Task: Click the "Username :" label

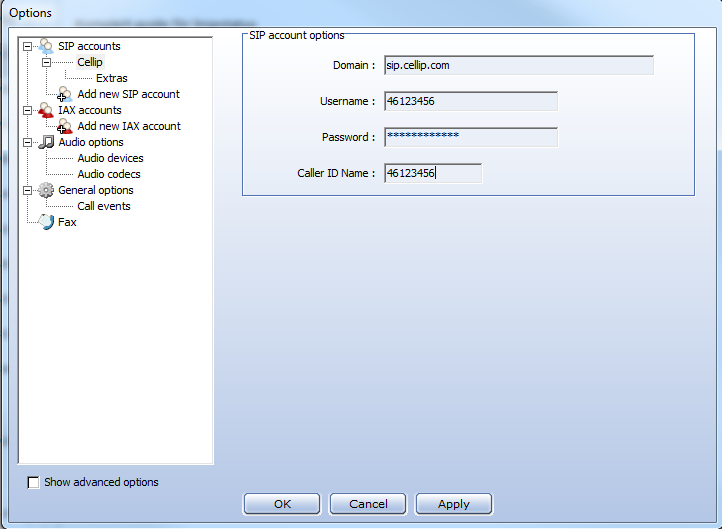Action: [x=347, y=101]
